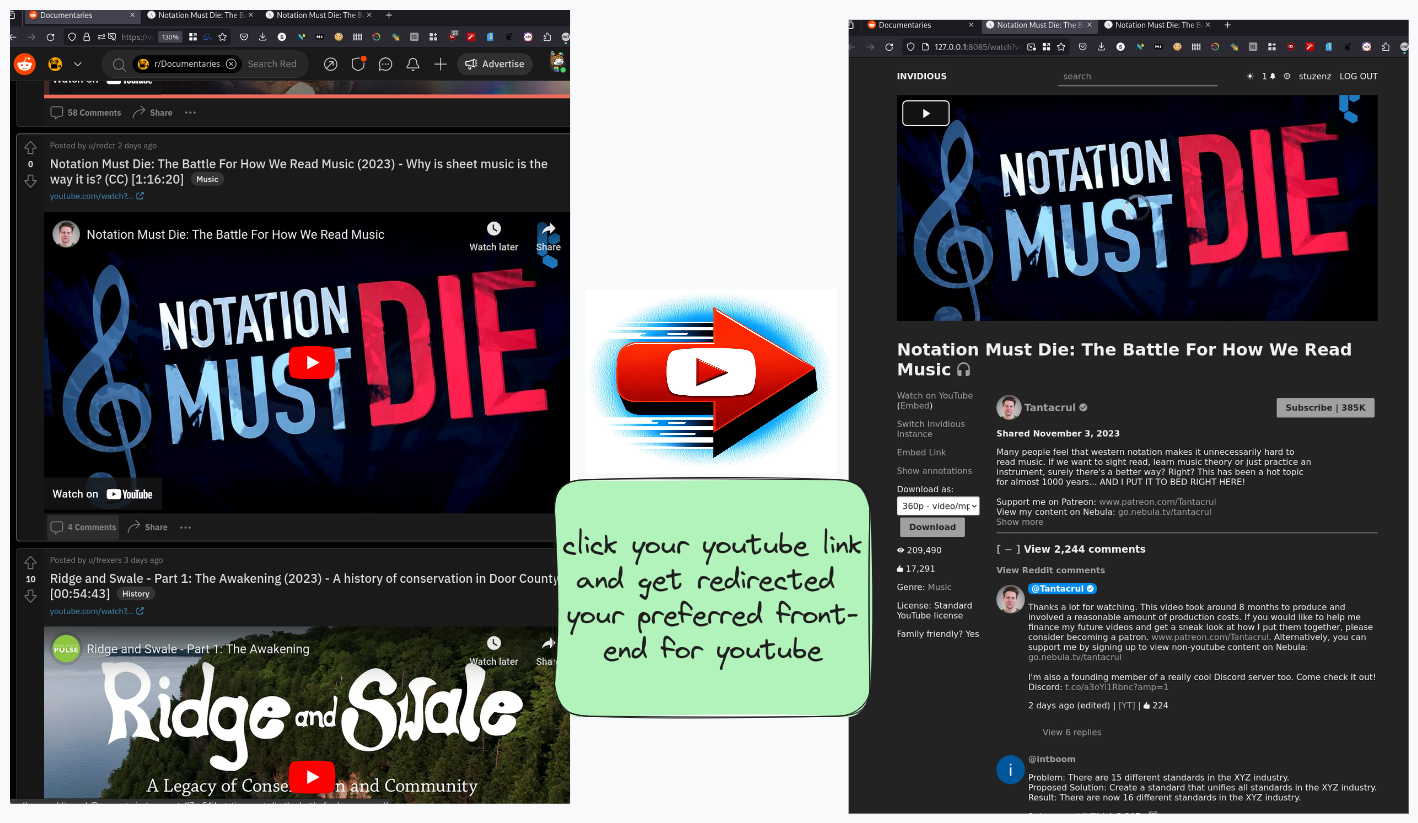Reload the Invidious page in the right browser
The height and width of the screenshot is (823, 1418).
tap(889, 47)
